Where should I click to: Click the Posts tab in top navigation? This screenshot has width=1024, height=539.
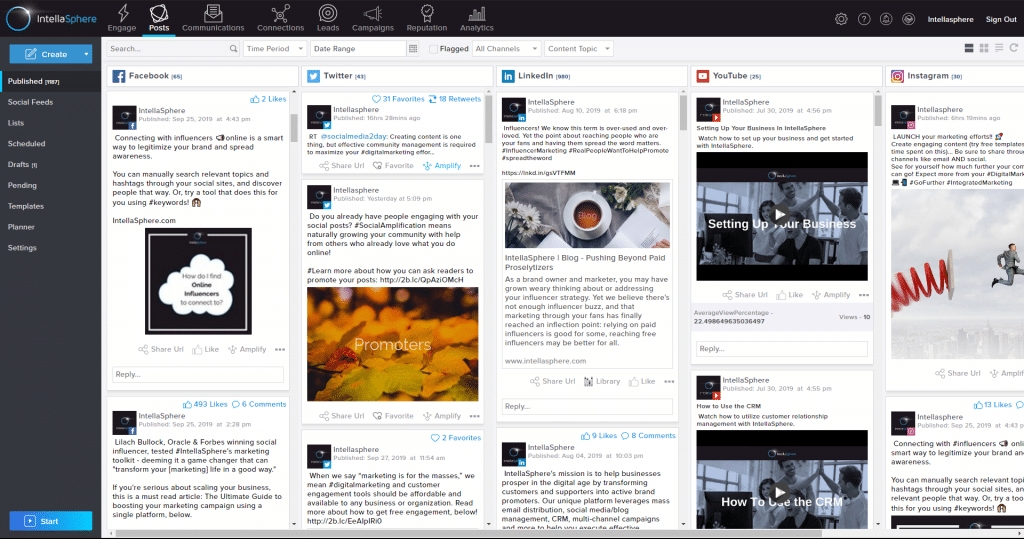click(159, 18)
